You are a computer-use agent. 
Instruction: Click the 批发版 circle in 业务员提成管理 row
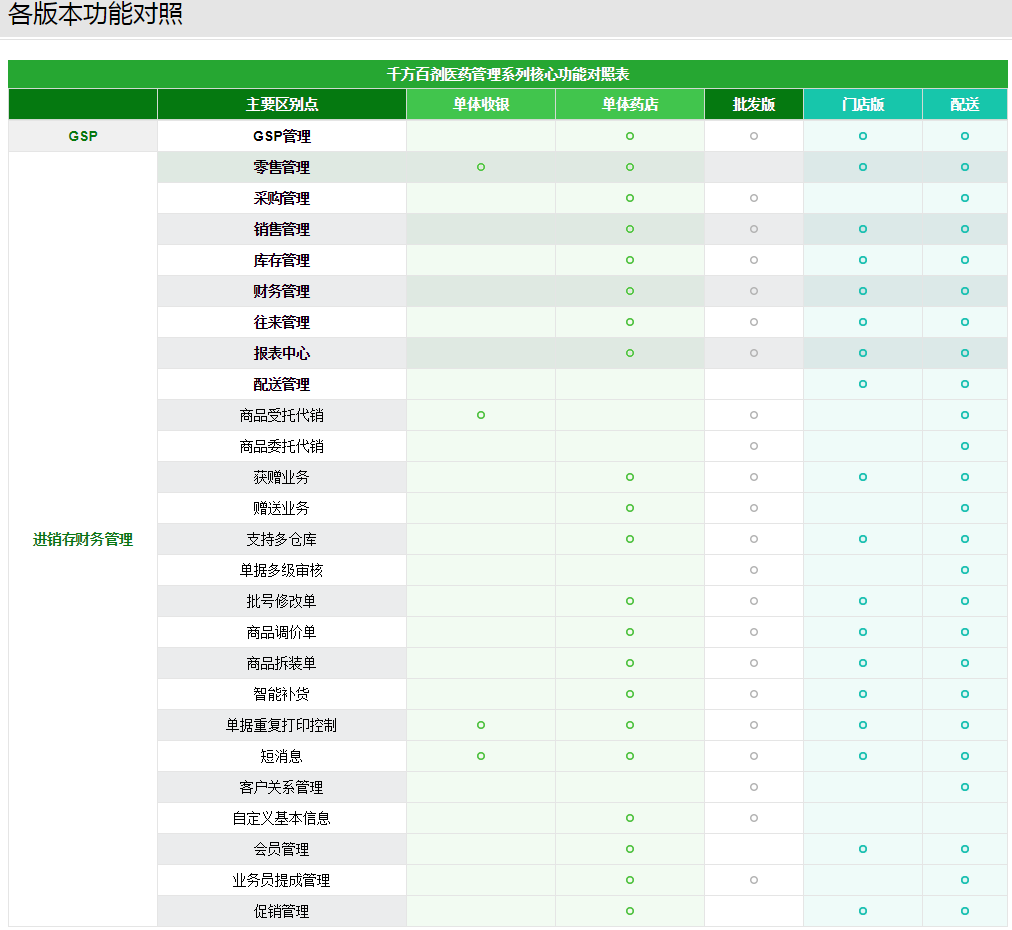pyautogui.click(x=754, y=880)
